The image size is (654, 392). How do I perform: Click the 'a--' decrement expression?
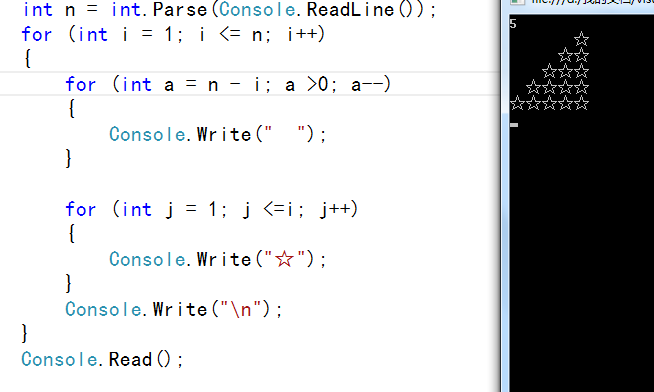pos(367,85)
